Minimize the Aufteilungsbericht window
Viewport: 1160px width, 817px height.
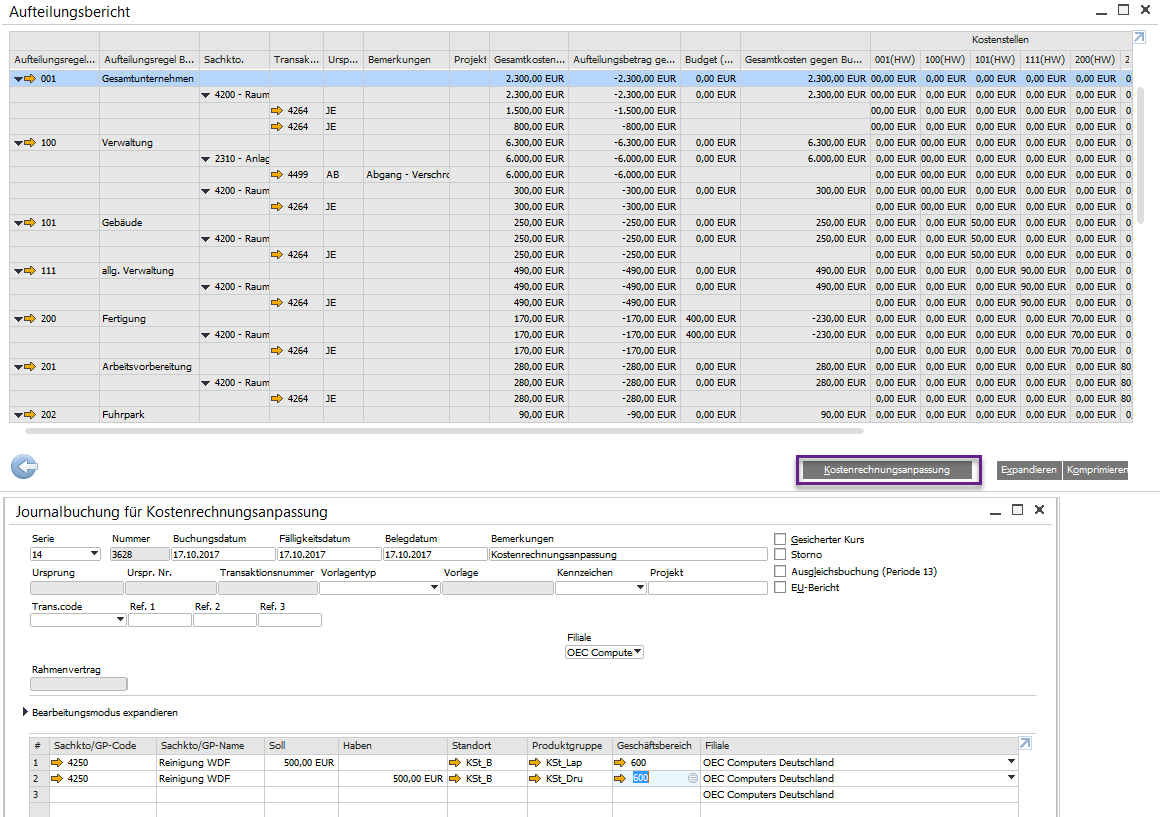tap(1102, 11)
